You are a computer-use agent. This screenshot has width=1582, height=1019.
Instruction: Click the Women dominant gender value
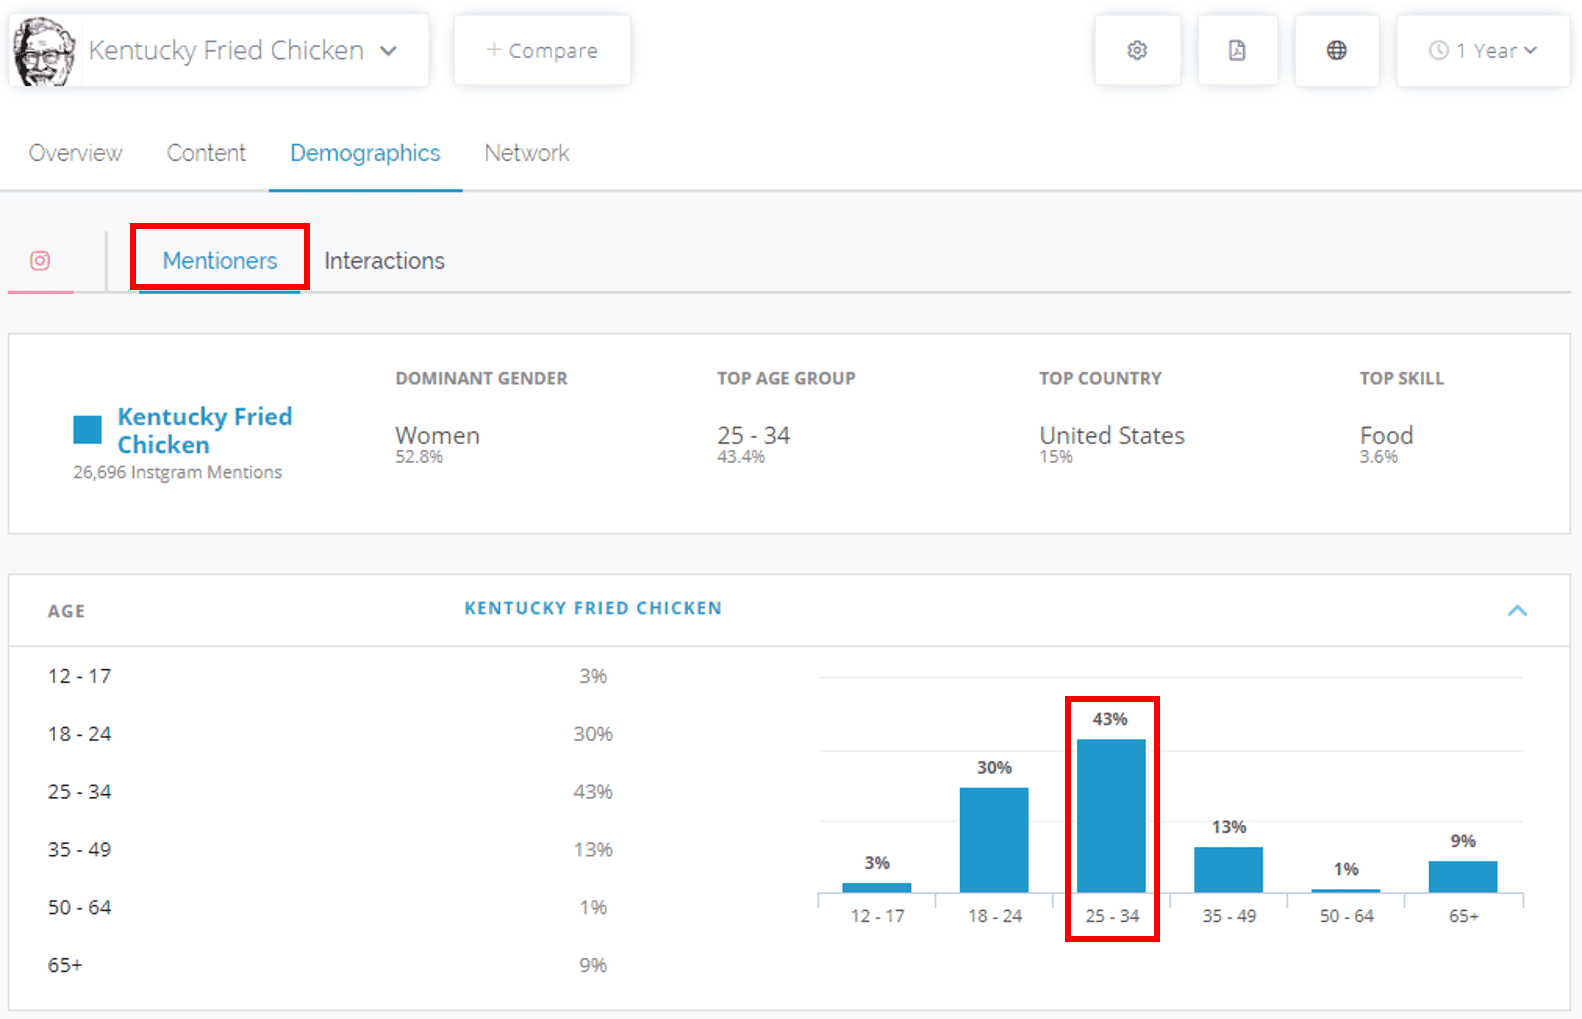point(437,435)
